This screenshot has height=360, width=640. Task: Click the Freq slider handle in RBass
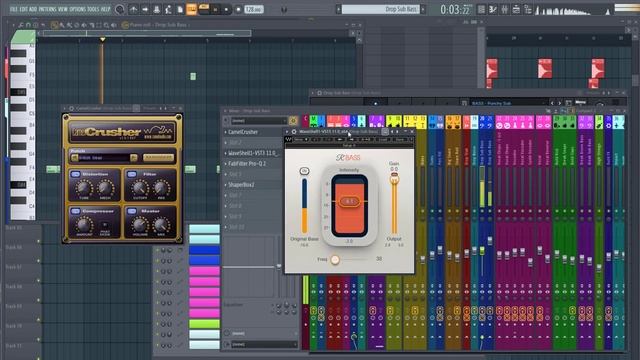click(x=335, y=260)
